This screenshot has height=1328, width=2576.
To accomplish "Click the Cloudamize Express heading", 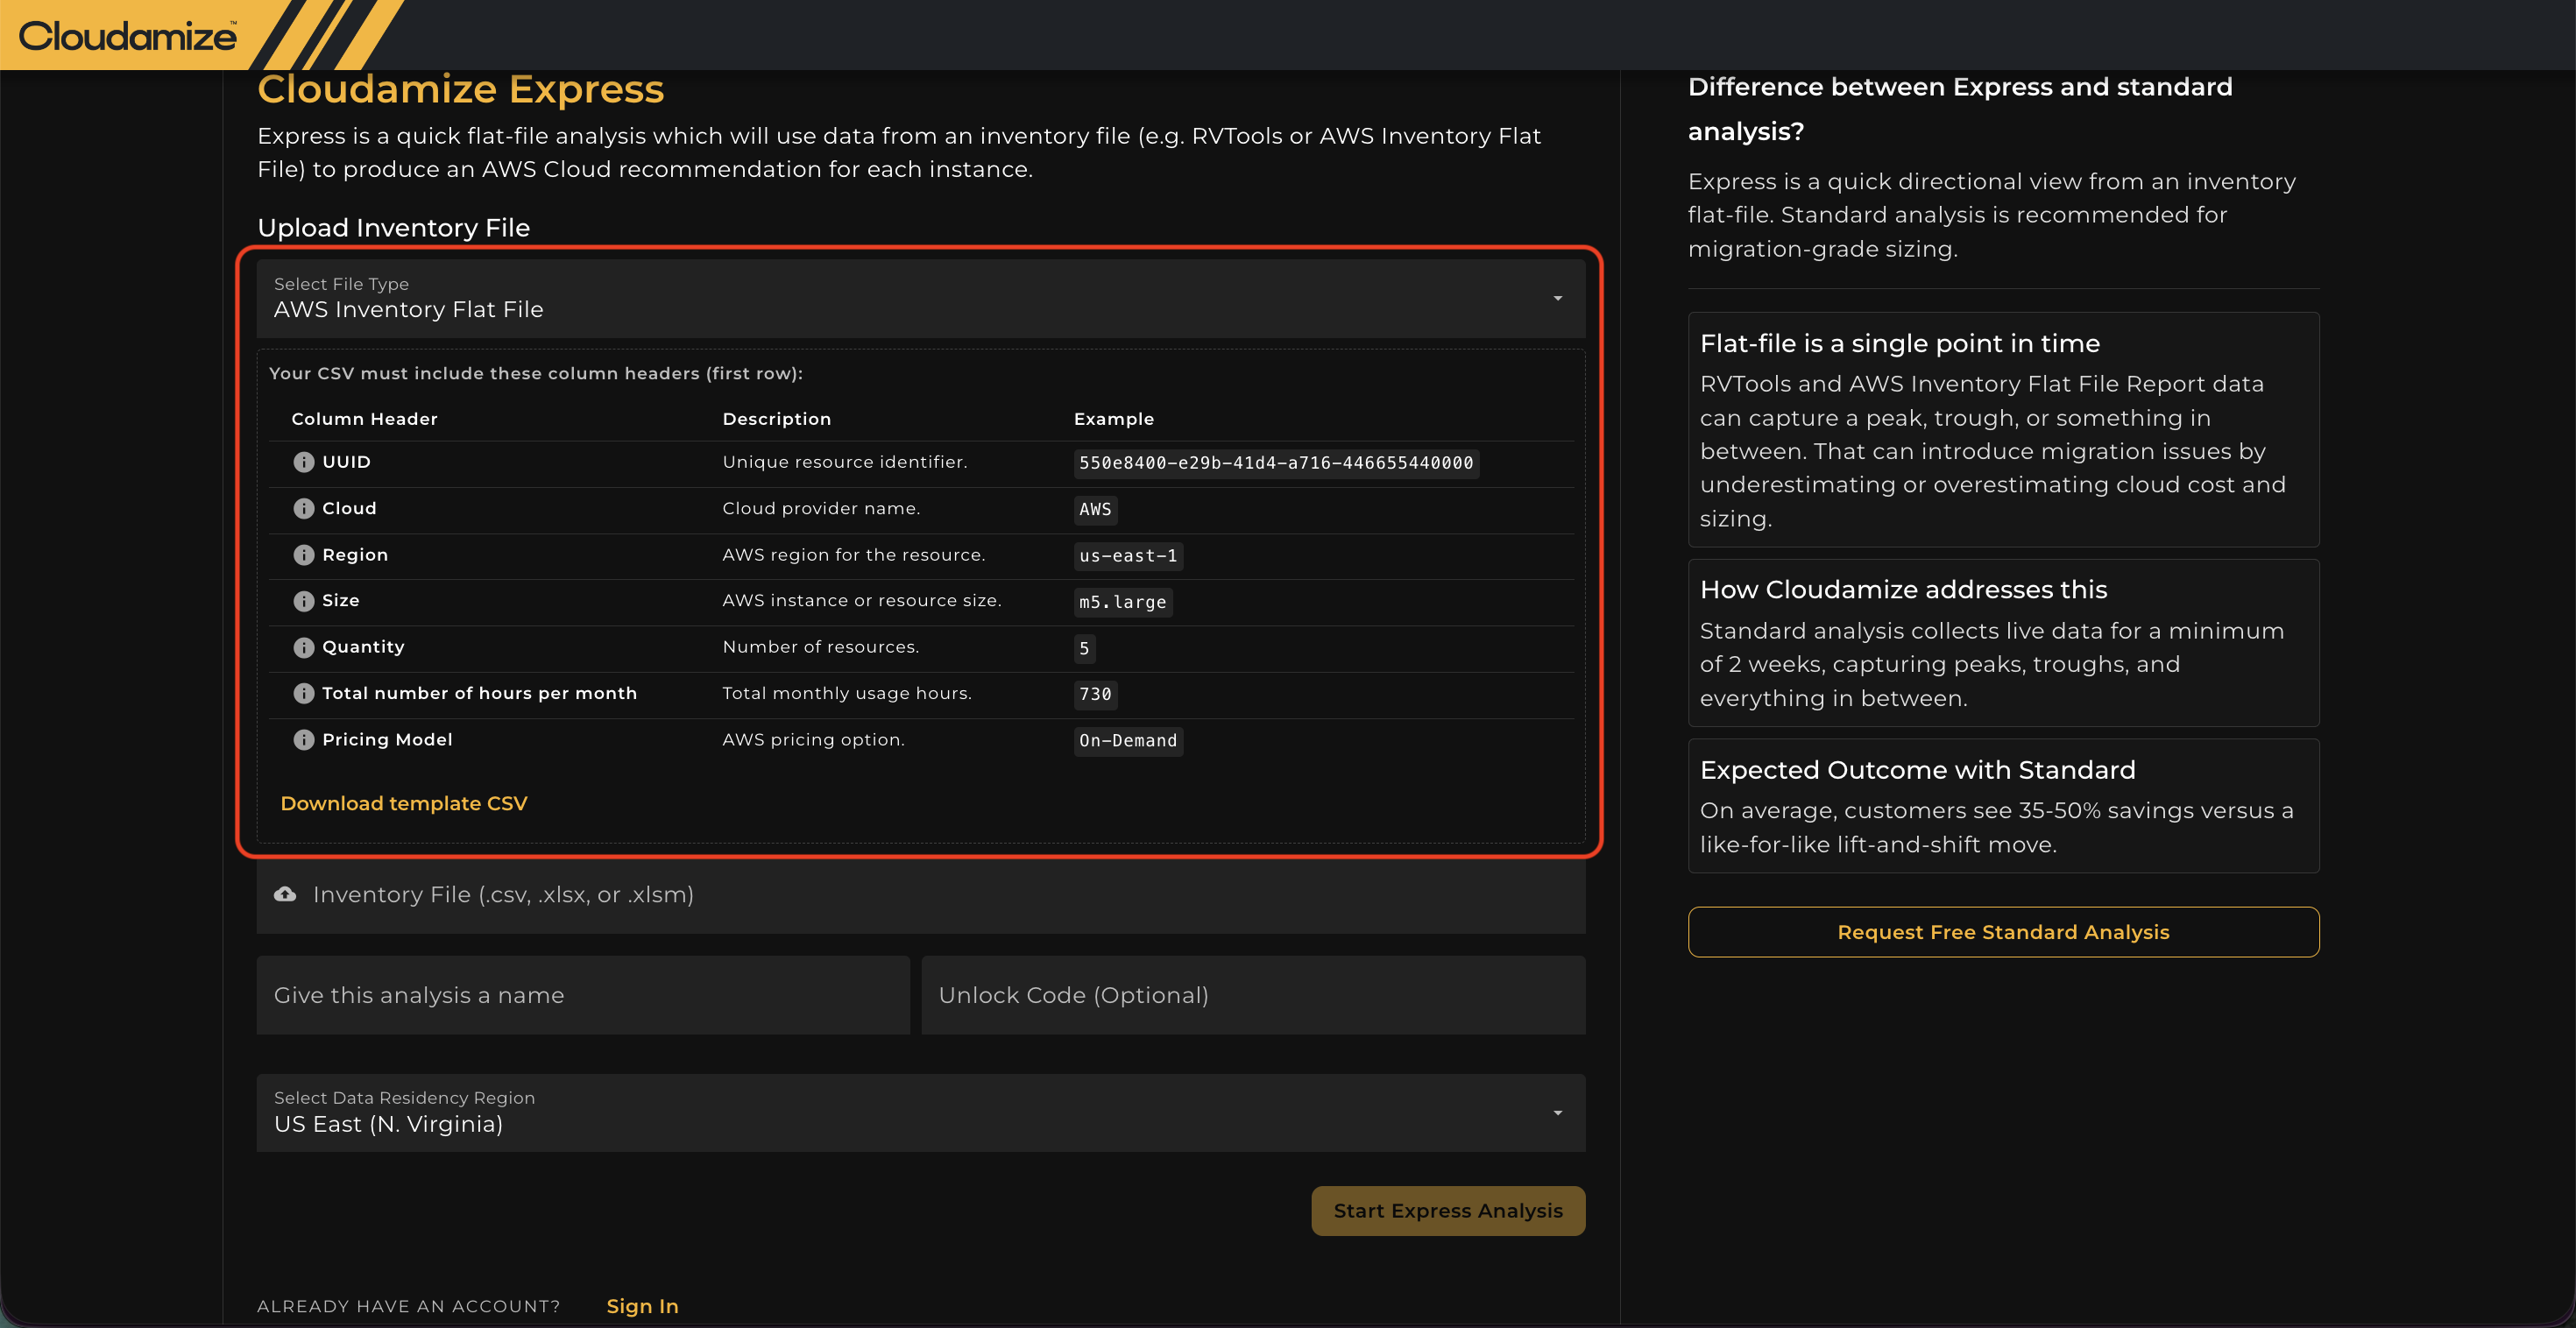I will pyautogui.click(x=460, y=89).
